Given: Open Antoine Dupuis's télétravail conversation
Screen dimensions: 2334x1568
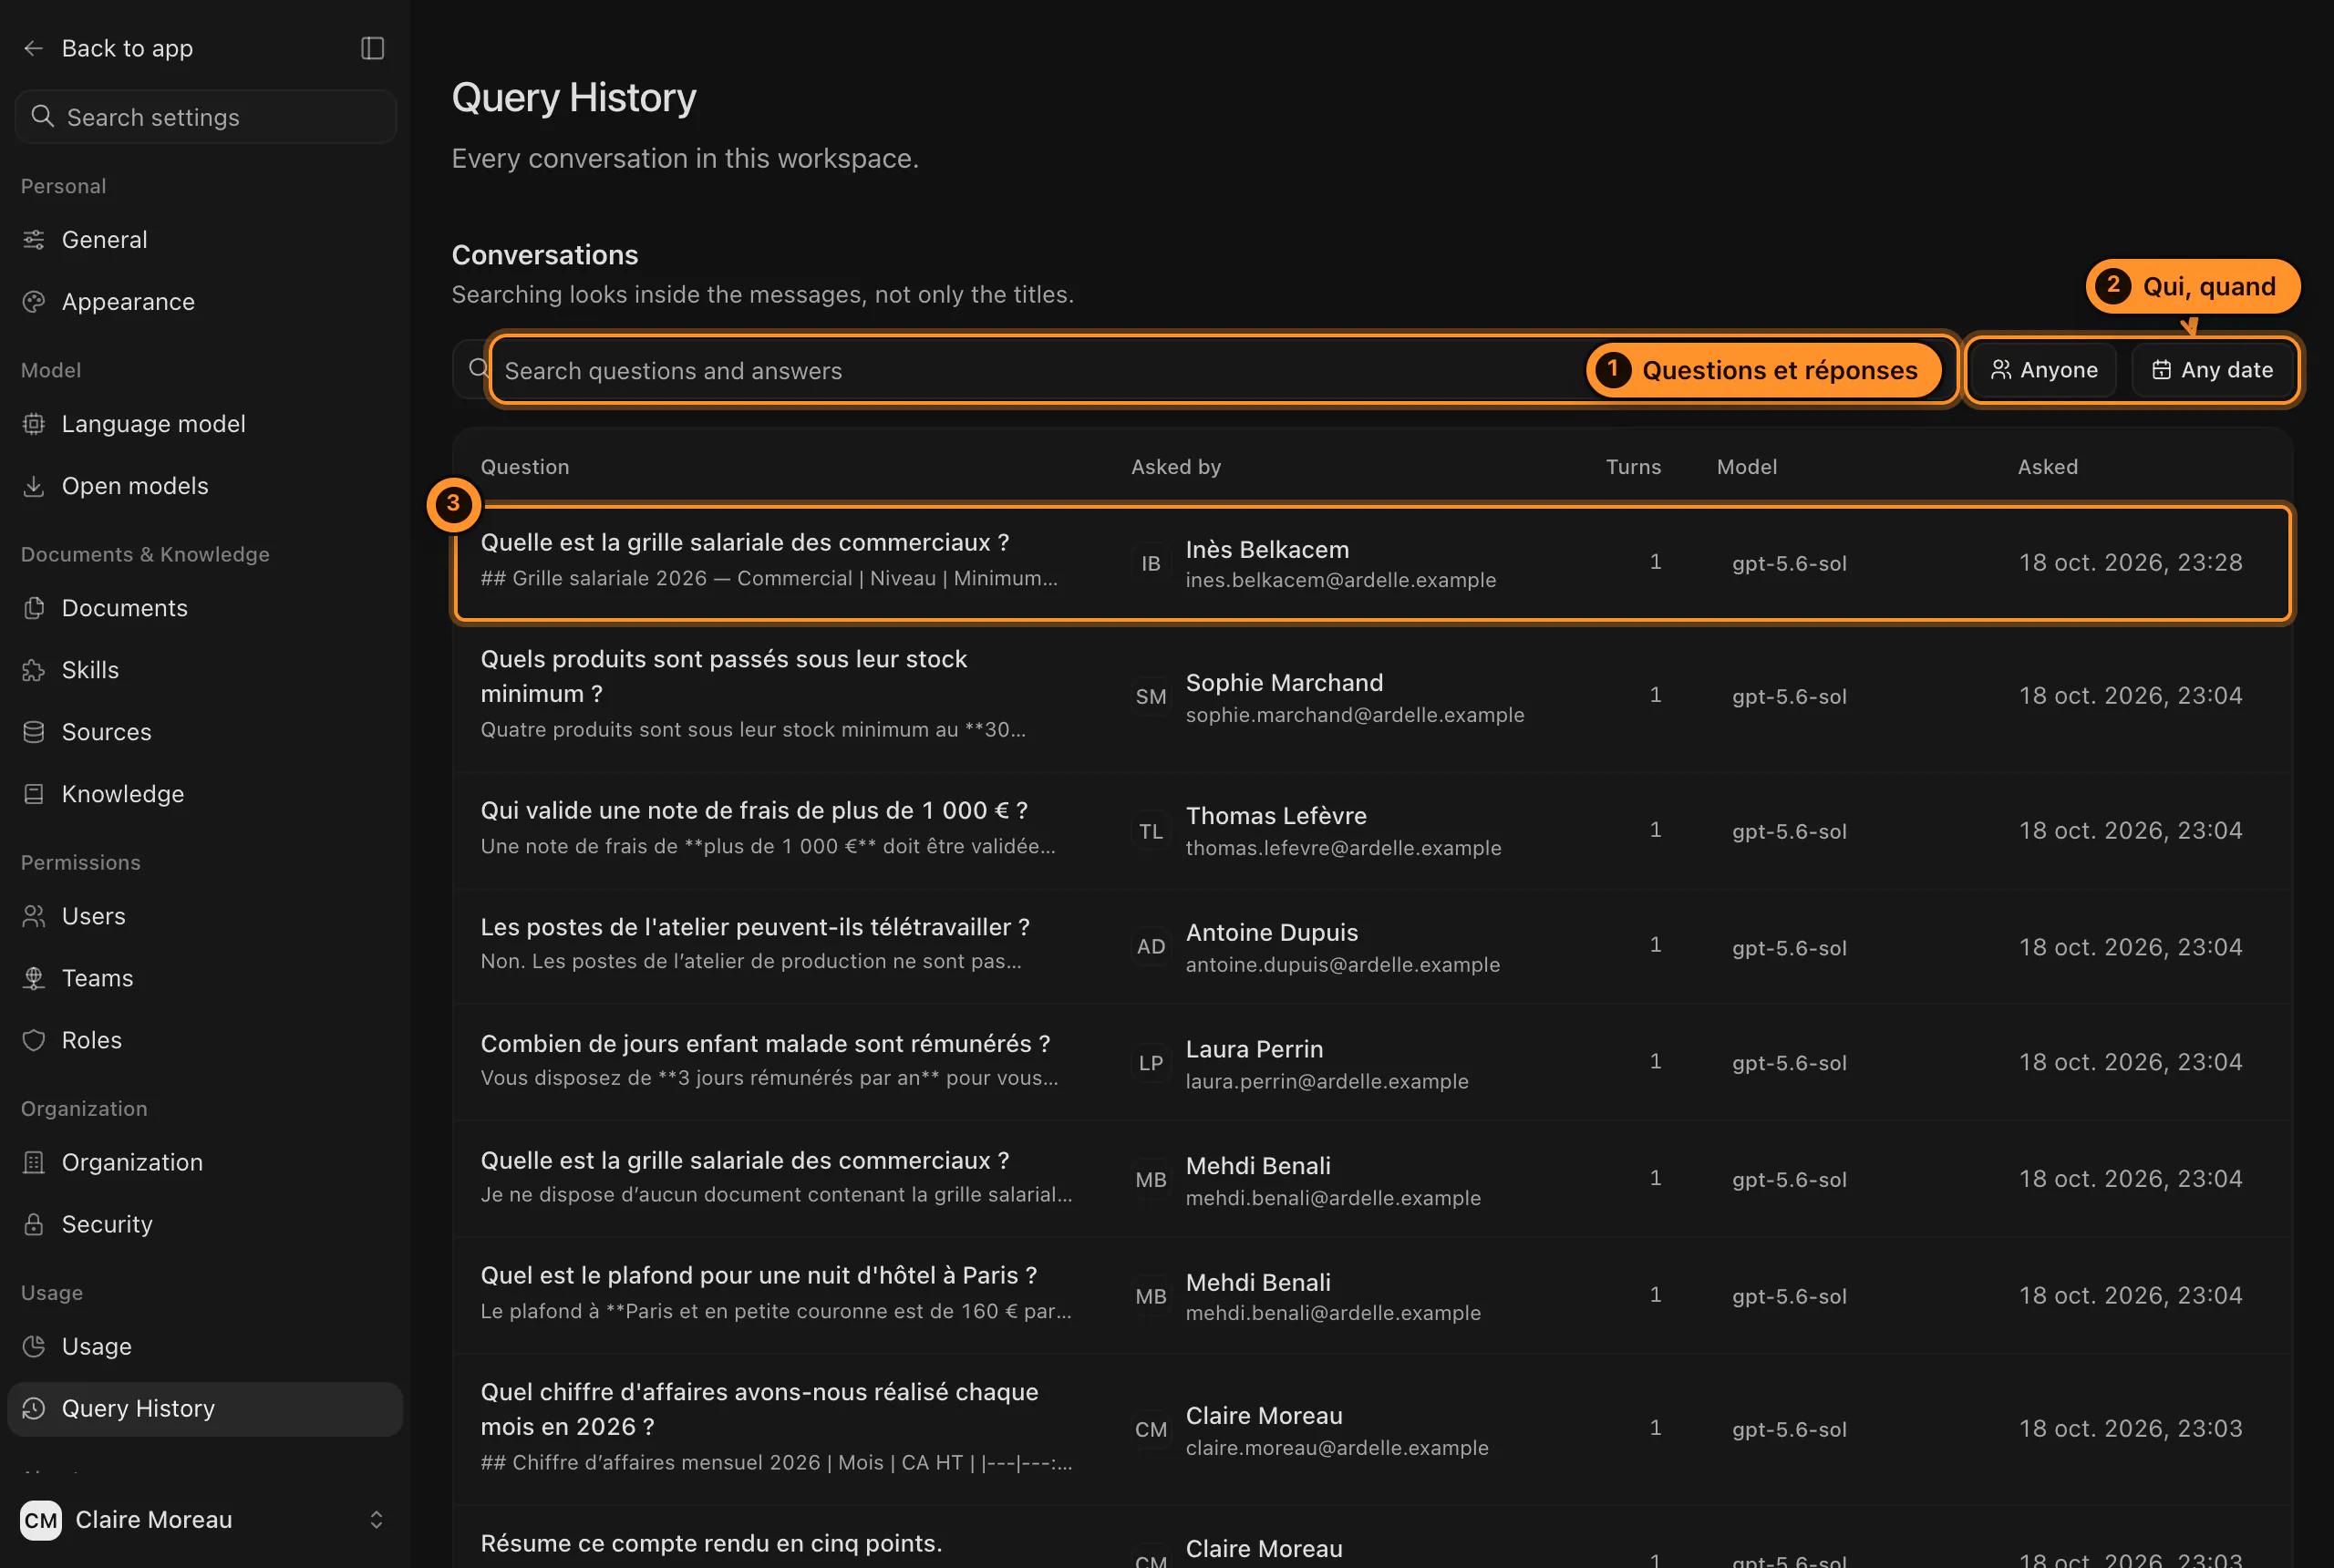Looking at the screenshot, I should pyautogui.click(x=1372, y=946).
